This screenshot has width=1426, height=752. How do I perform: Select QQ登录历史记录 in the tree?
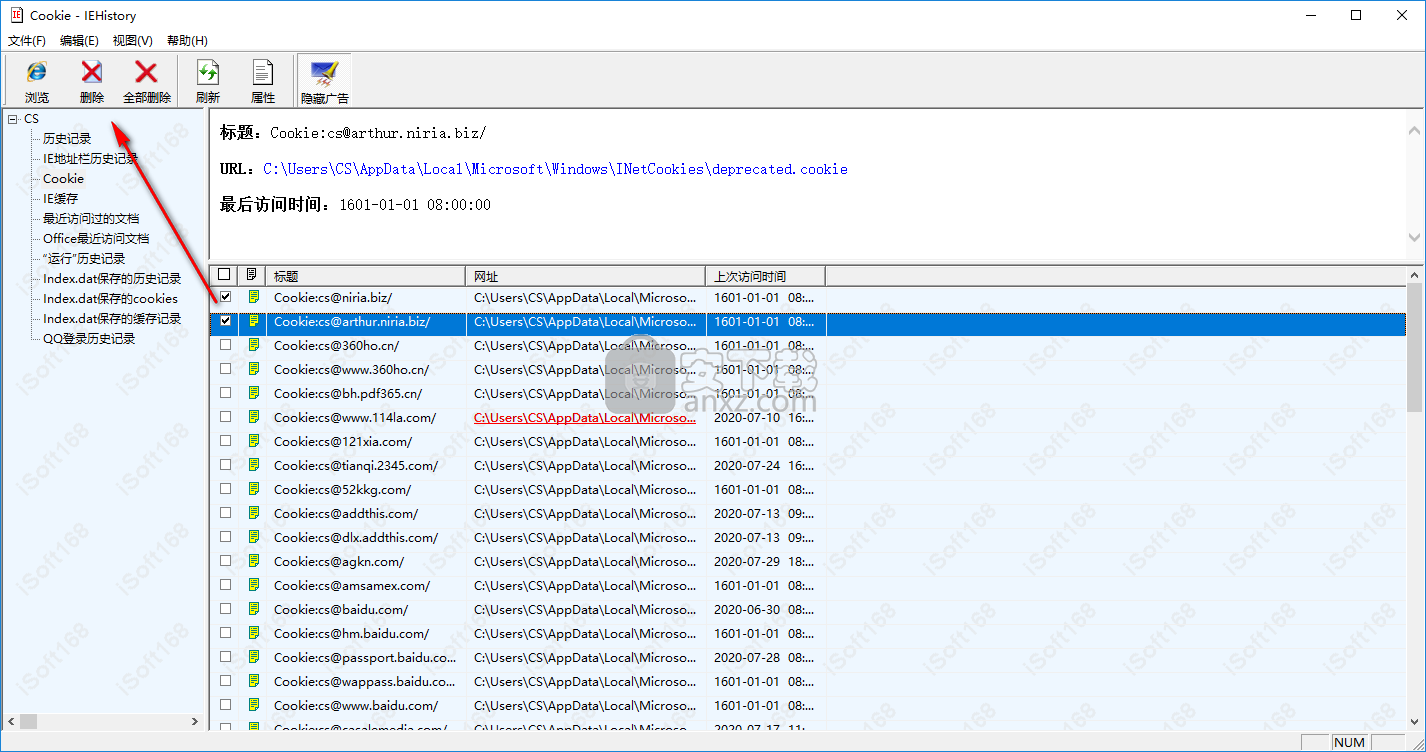[x=89, y=338]
